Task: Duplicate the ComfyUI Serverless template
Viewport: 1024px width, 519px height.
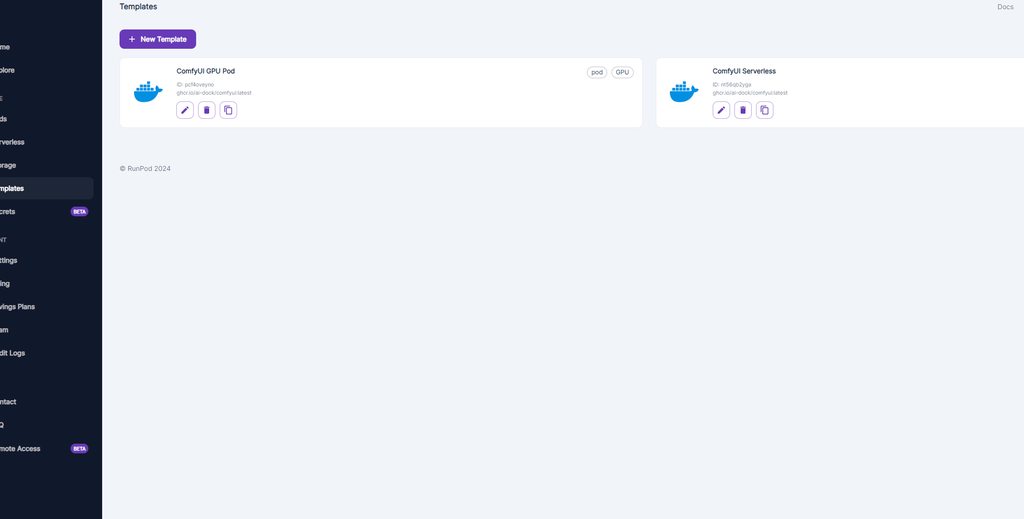Action: 764,110
